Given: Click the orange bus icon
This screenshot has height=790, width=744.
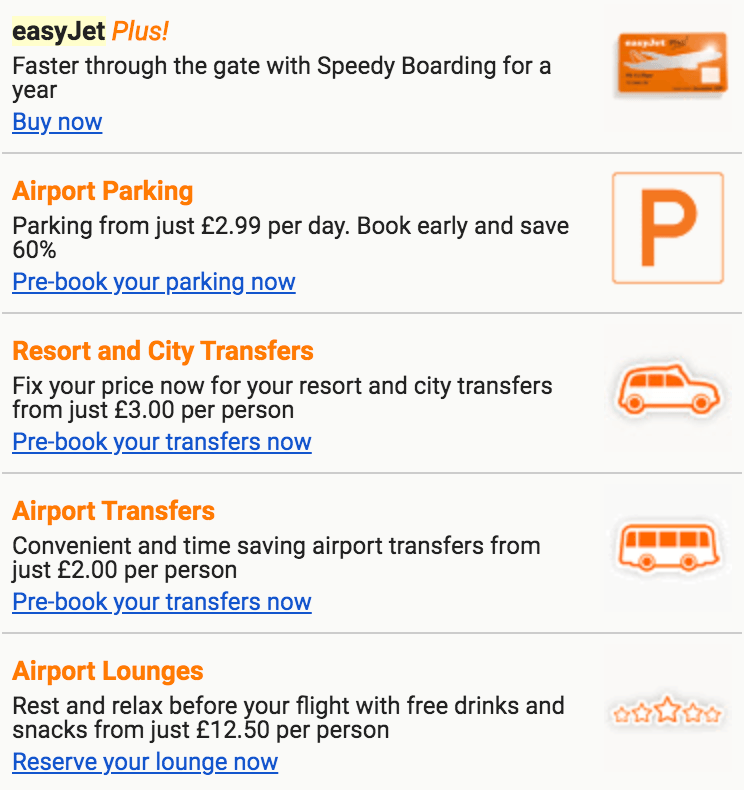Looking at the screenshot, I should [x=668, y=549].
